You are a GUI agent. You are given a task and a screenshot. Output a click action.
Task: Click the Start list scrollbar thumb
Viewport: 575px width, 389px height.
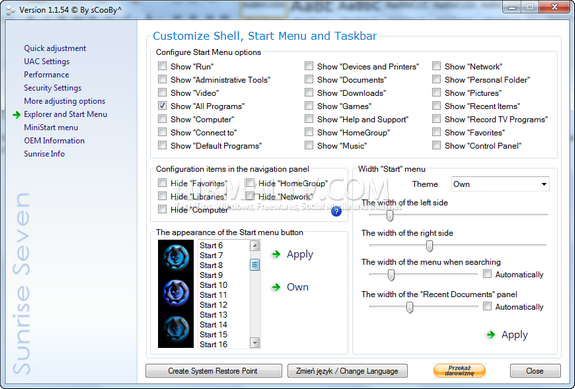pyautogui.click(x=255, y=264)
